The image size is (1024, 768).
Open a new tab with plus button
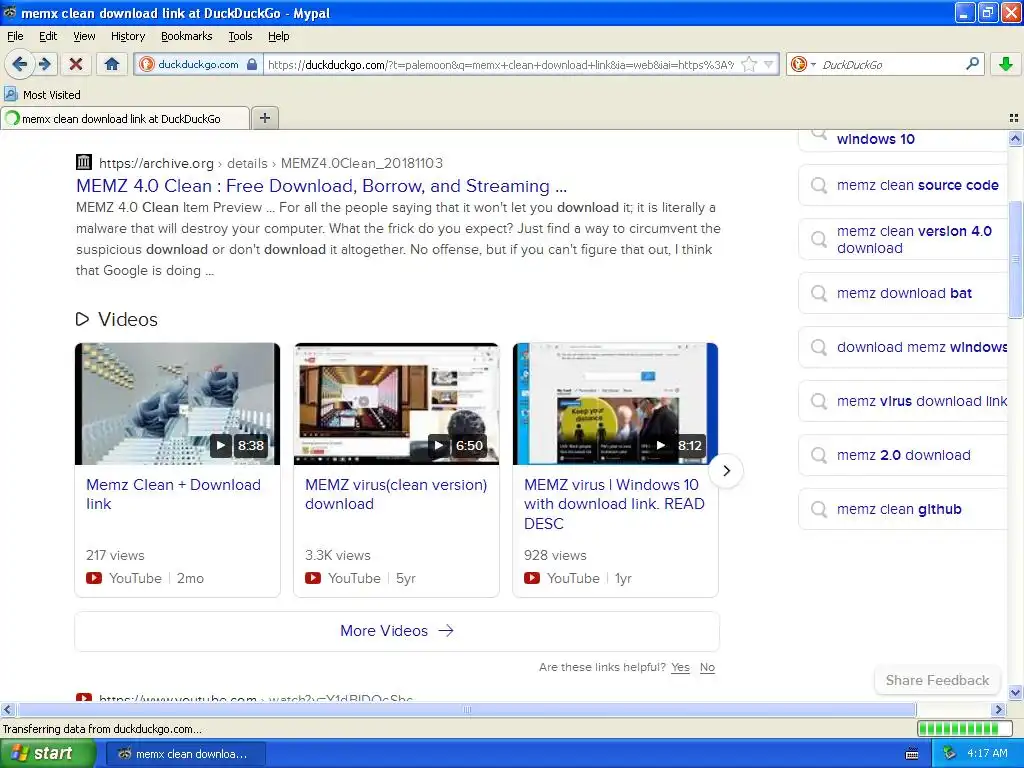pos(264,118)
